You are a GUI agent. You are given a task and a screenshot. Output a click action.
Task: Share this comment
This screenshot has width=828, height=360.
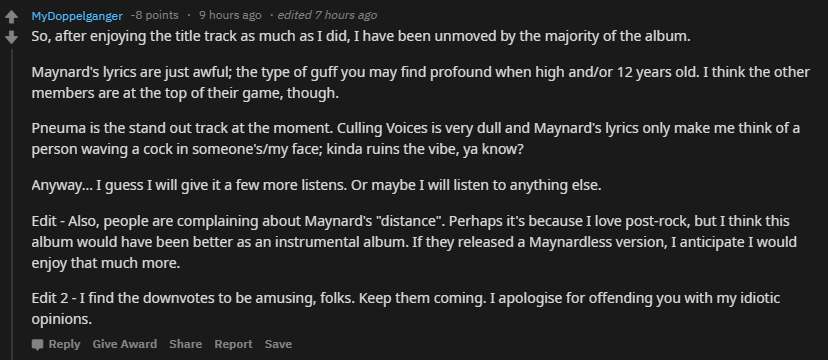tap(185, 344)
